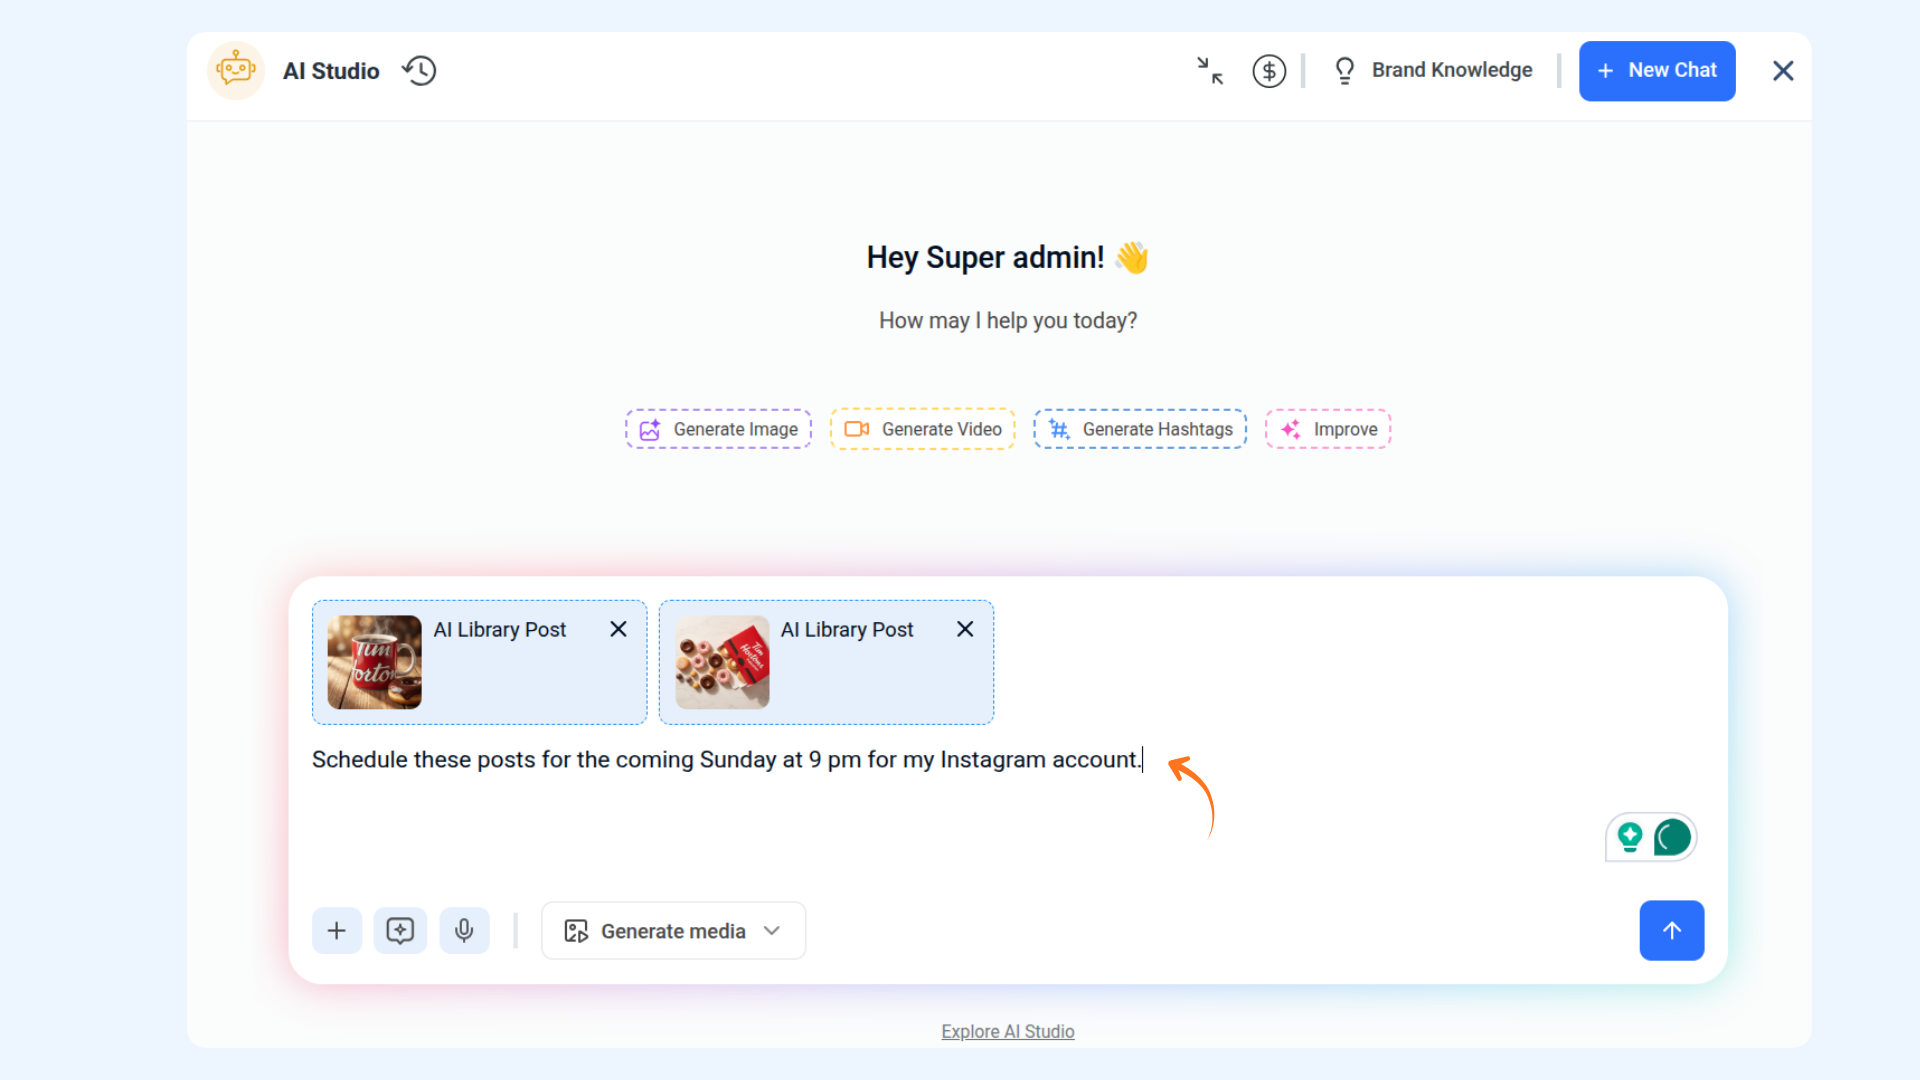This screenshot has height=1080, width=1920.
Task: Open the Explore AI Studio link
Action: click(1007, 1031)
